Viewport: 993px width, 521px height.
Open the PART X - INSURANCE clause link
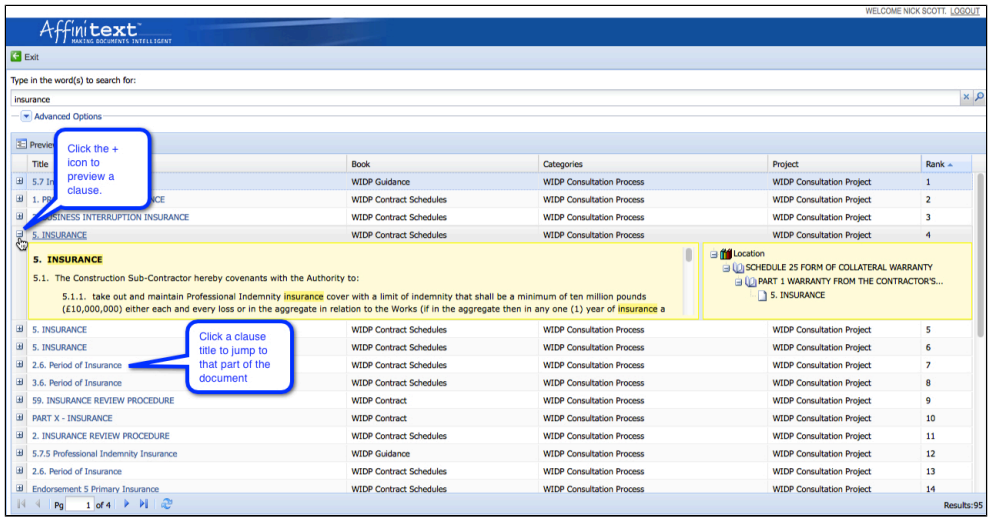point(72,418)
